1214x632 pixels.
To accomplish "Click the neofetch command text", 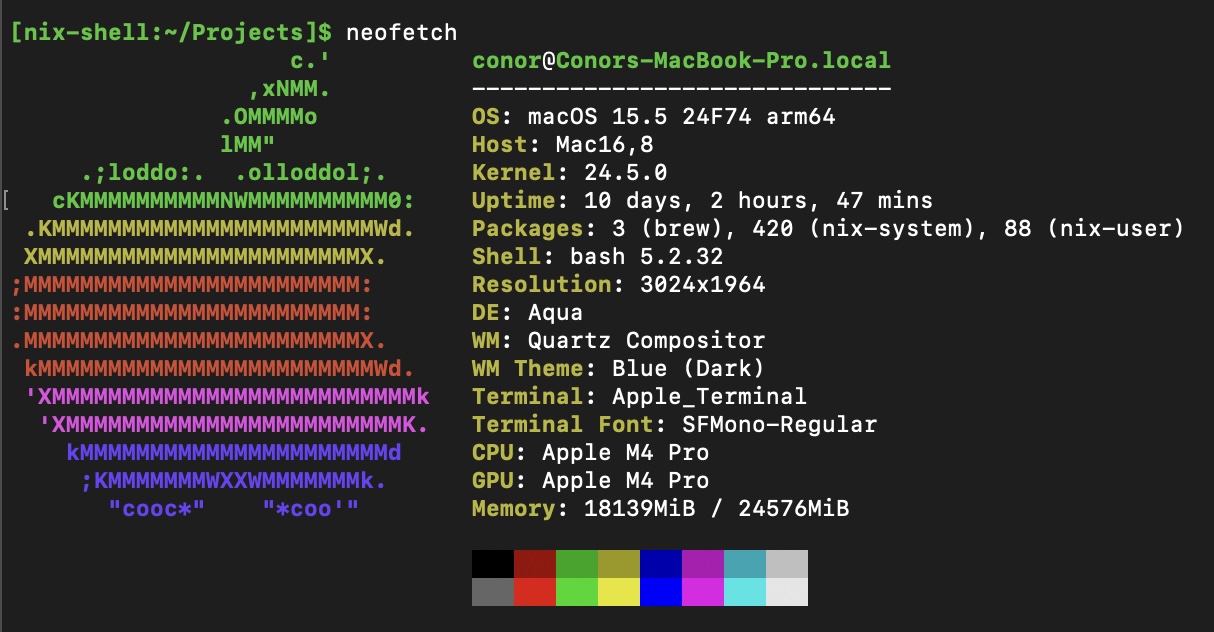I will (x=398, y=32).
